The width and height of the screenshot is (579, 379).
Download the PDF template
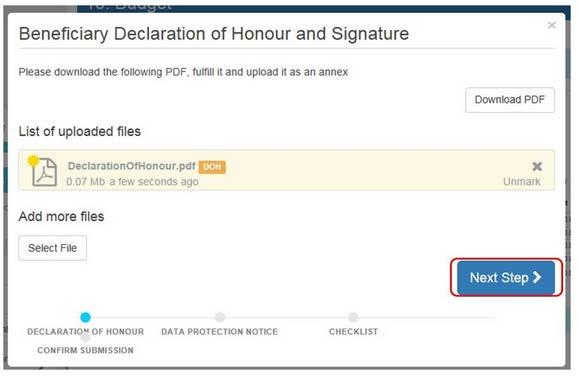(x=510, y=100)
